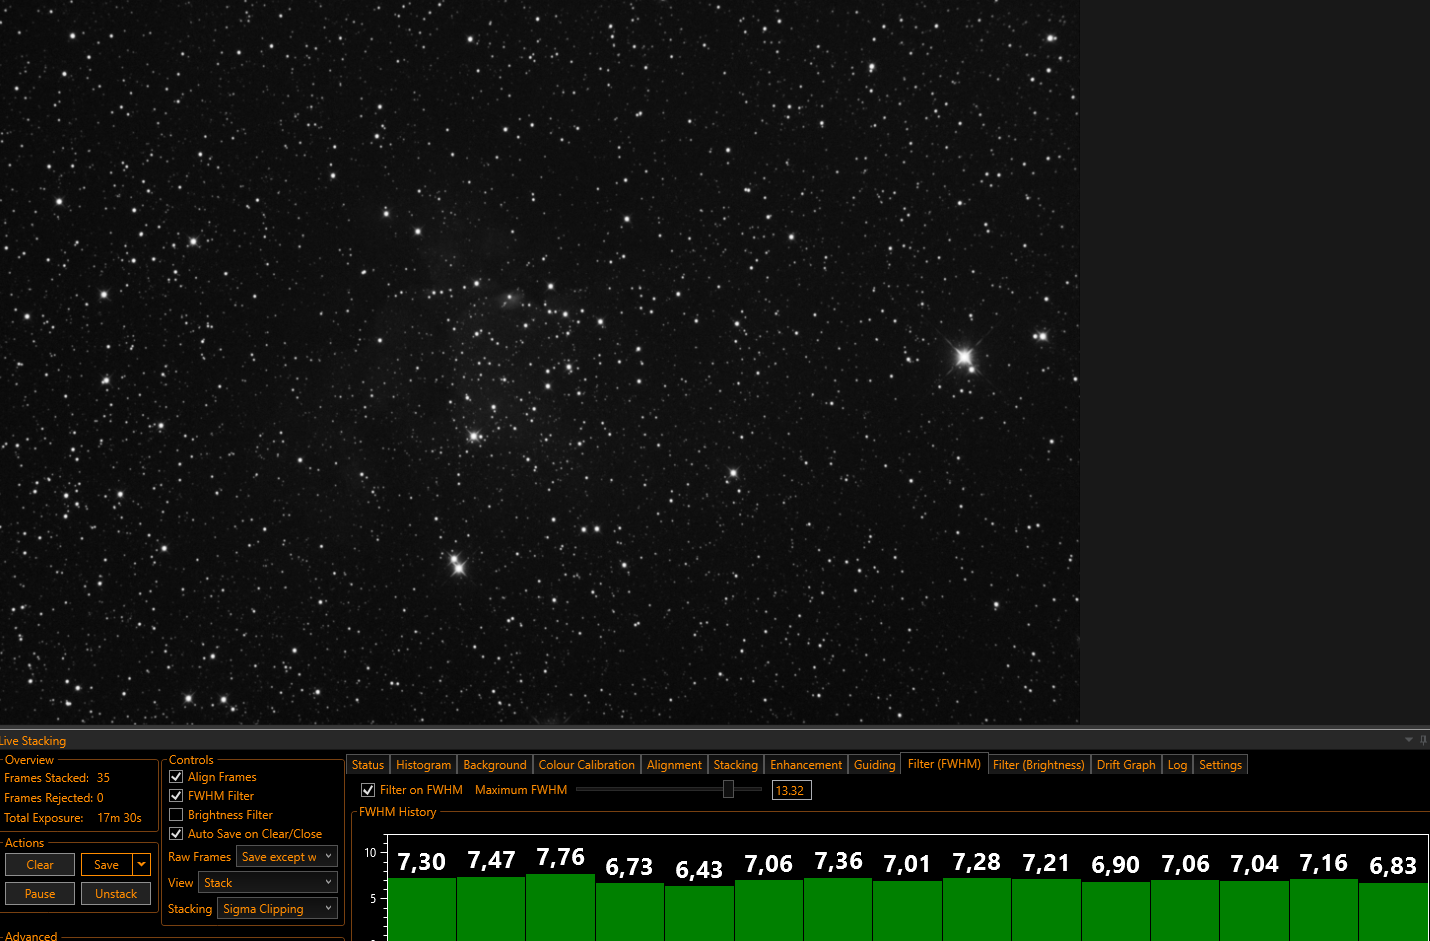Toggle the Live Stacking panel auto-hide pin
Image resolution: width=1430 pixels, height=941 pixels.
[1423, 740]
